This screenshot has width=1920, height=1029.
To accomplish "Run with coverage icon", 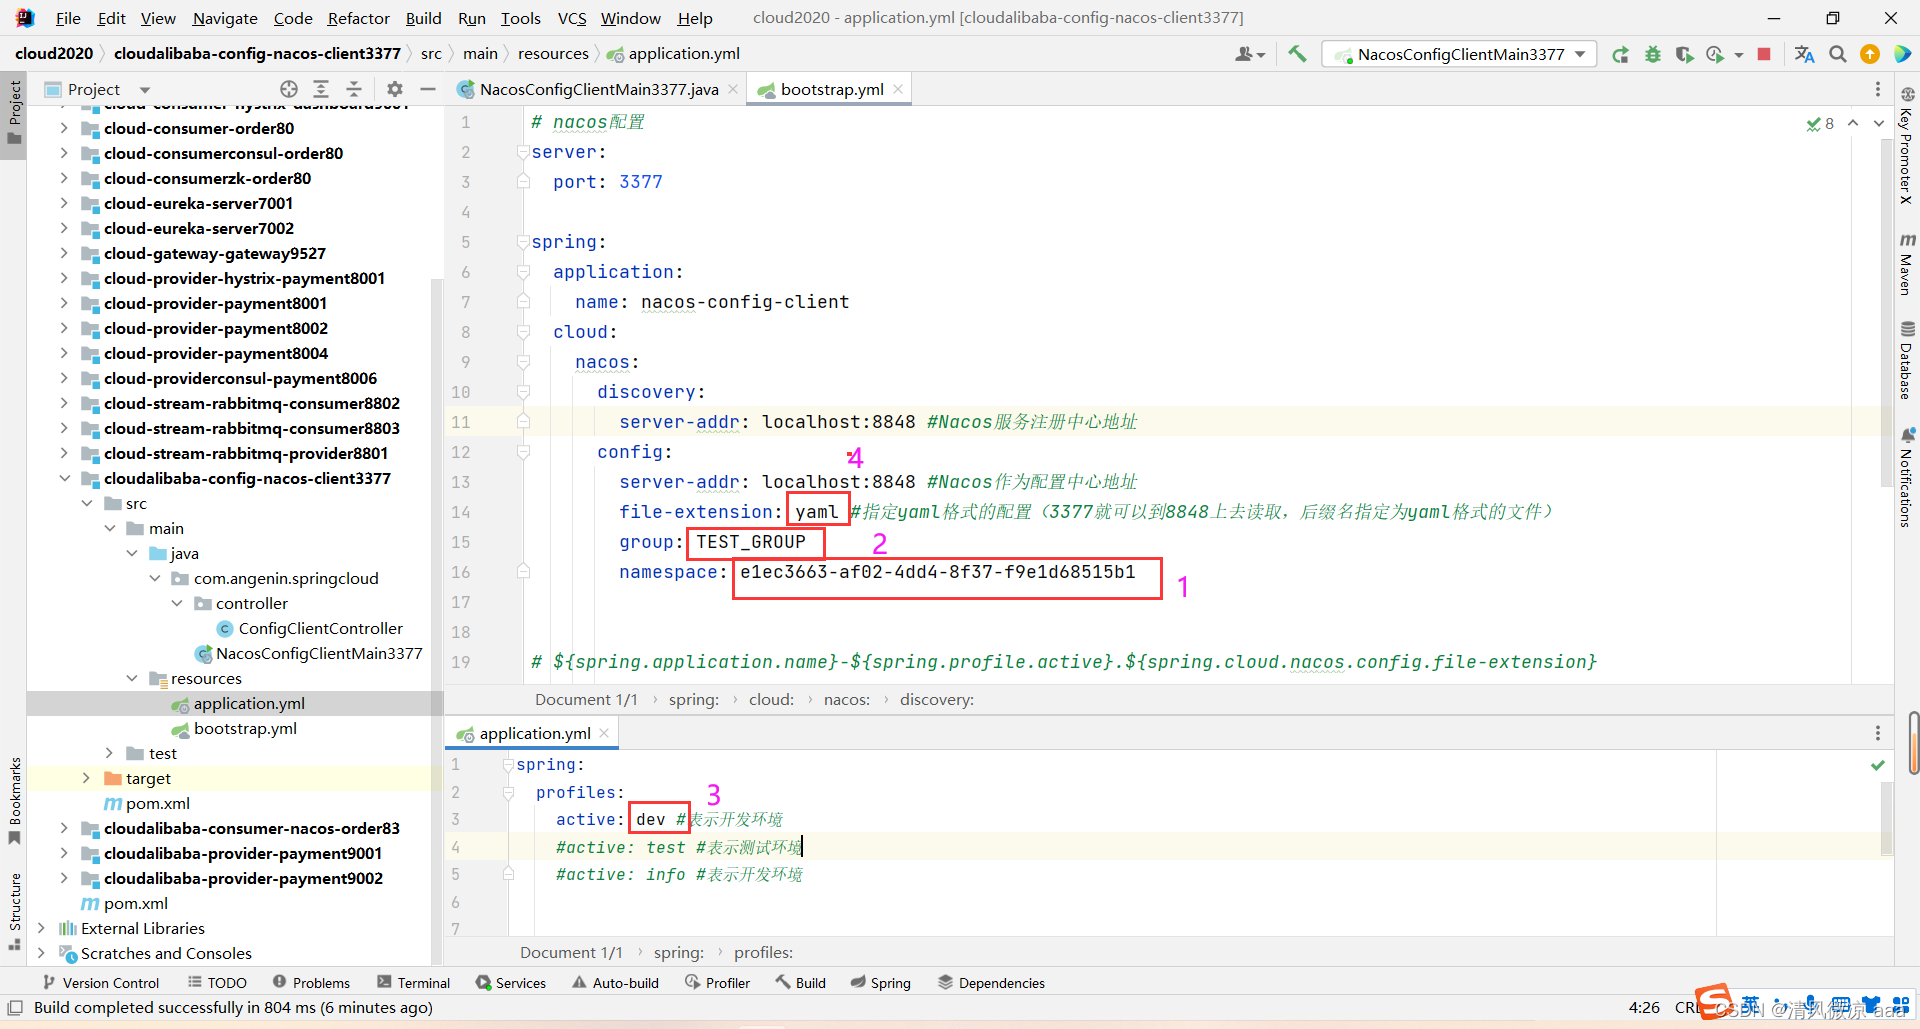I will click(1685, 54).
